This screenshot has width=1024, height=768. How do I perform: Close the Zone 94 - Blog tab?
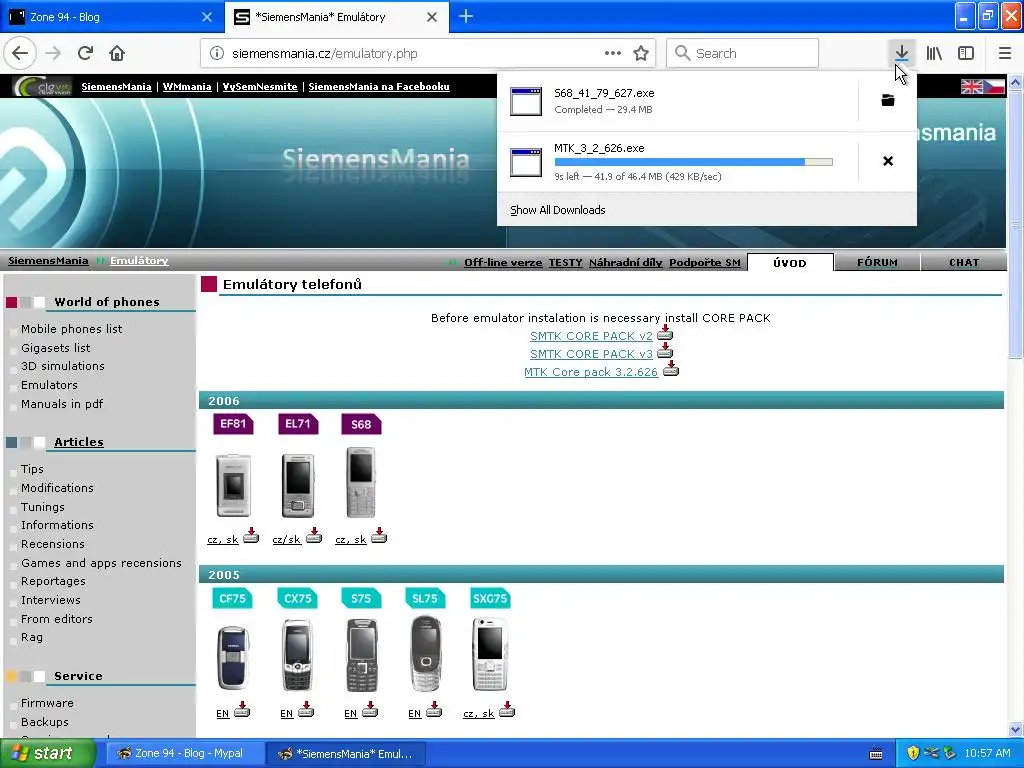click(206, 17)
